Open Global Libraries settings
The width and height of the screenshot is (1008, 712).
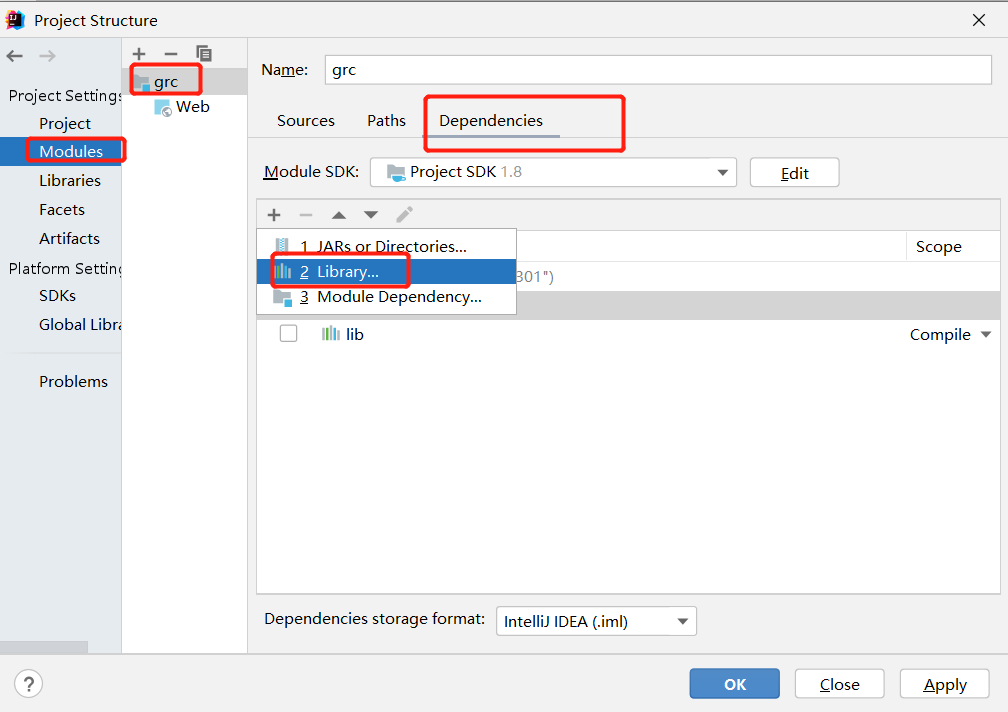point(80,325)
